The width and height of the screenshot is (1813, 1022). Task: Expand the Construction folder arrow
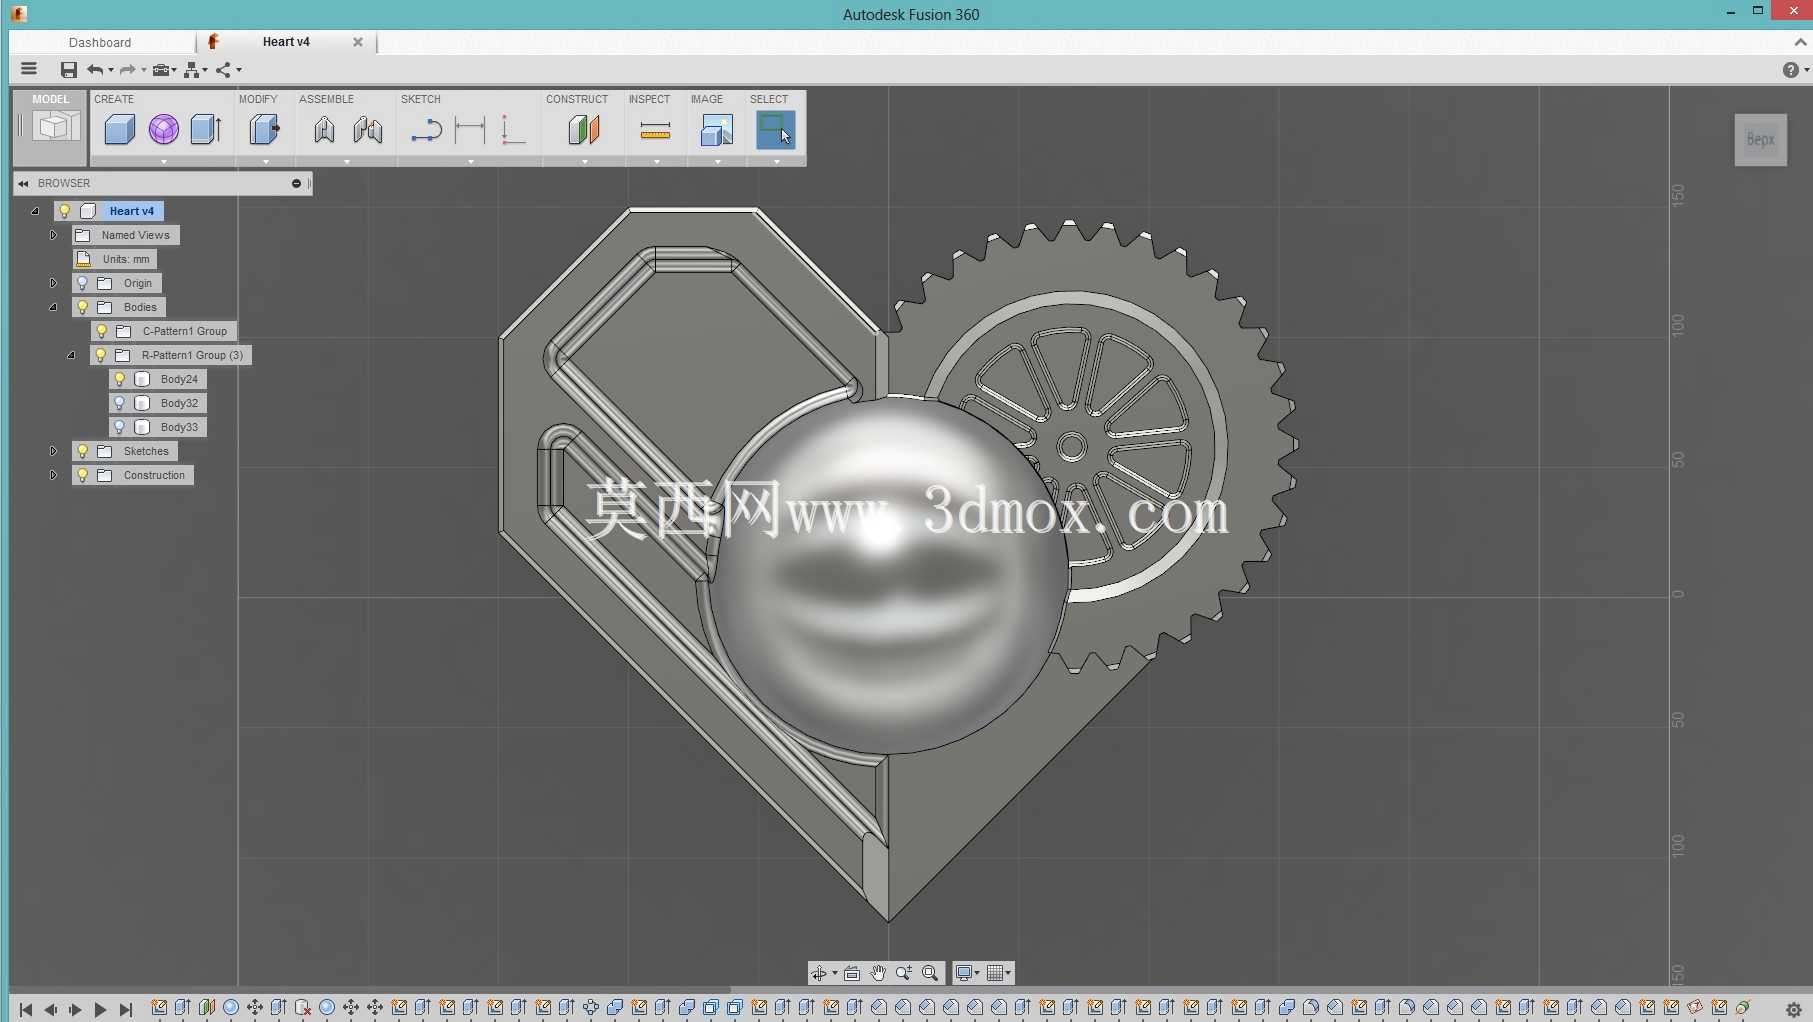coord(53,475)
